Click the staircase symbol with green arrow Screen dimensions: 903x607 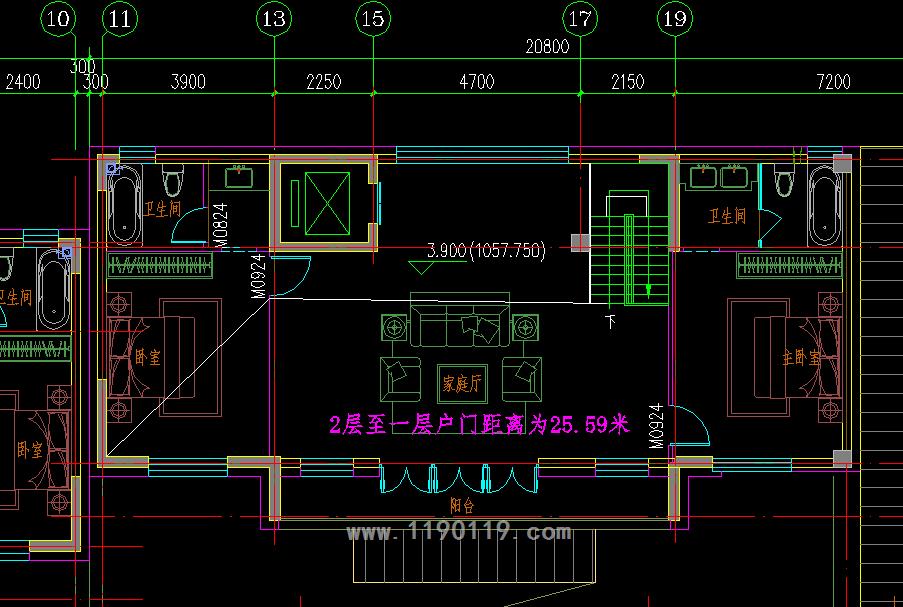[628, 256]
